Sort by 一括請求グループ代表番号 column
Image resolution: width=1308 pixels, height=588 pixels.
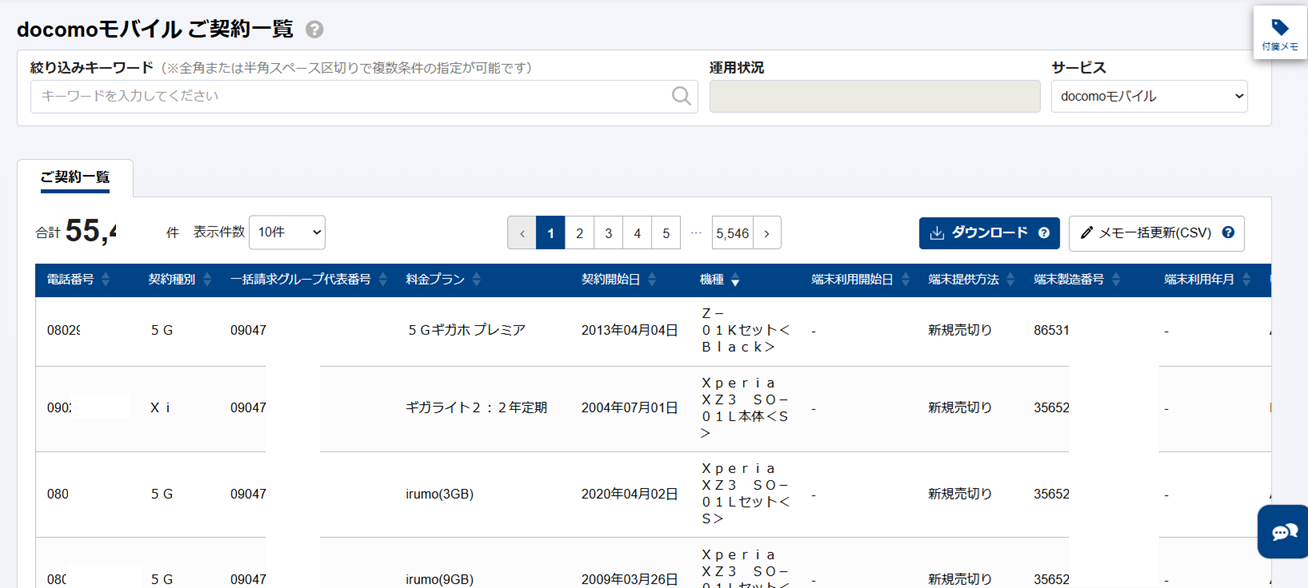[x=383, y=280]
